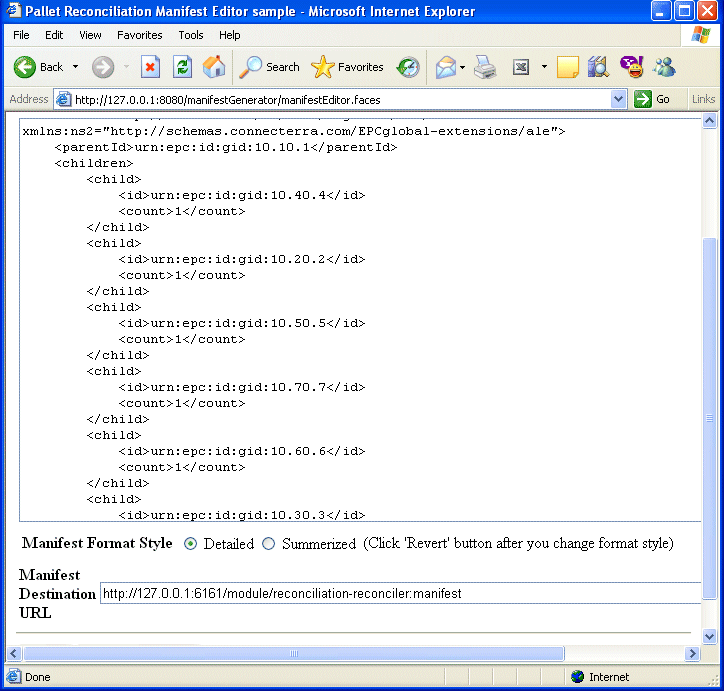Open the Research books icon
The height and width of the screenshot is (691, 724).
(x=598, y=67)
